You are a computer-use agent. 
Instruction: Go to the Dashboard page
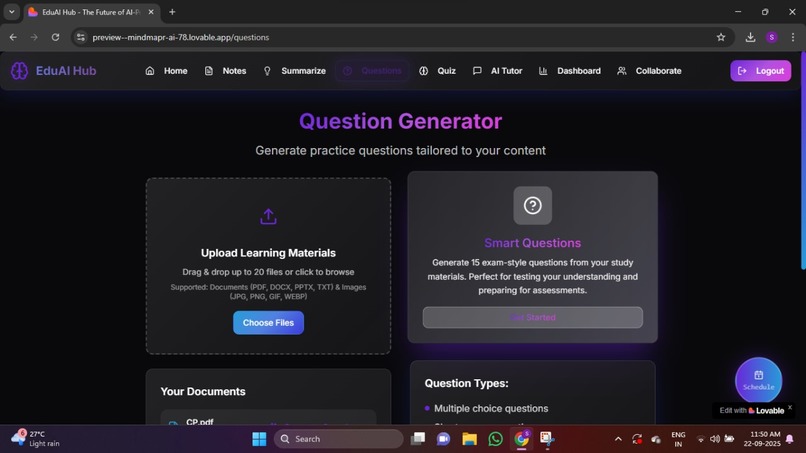[570, 71]
